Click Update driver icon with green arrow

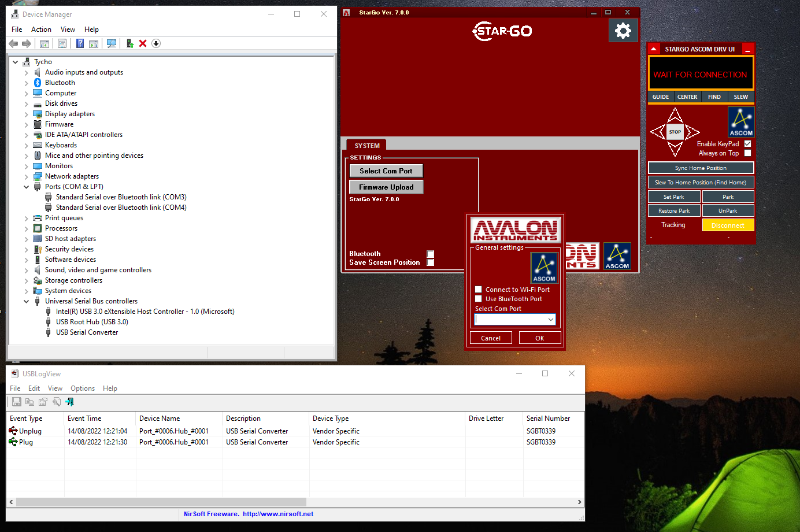(130, 44)
